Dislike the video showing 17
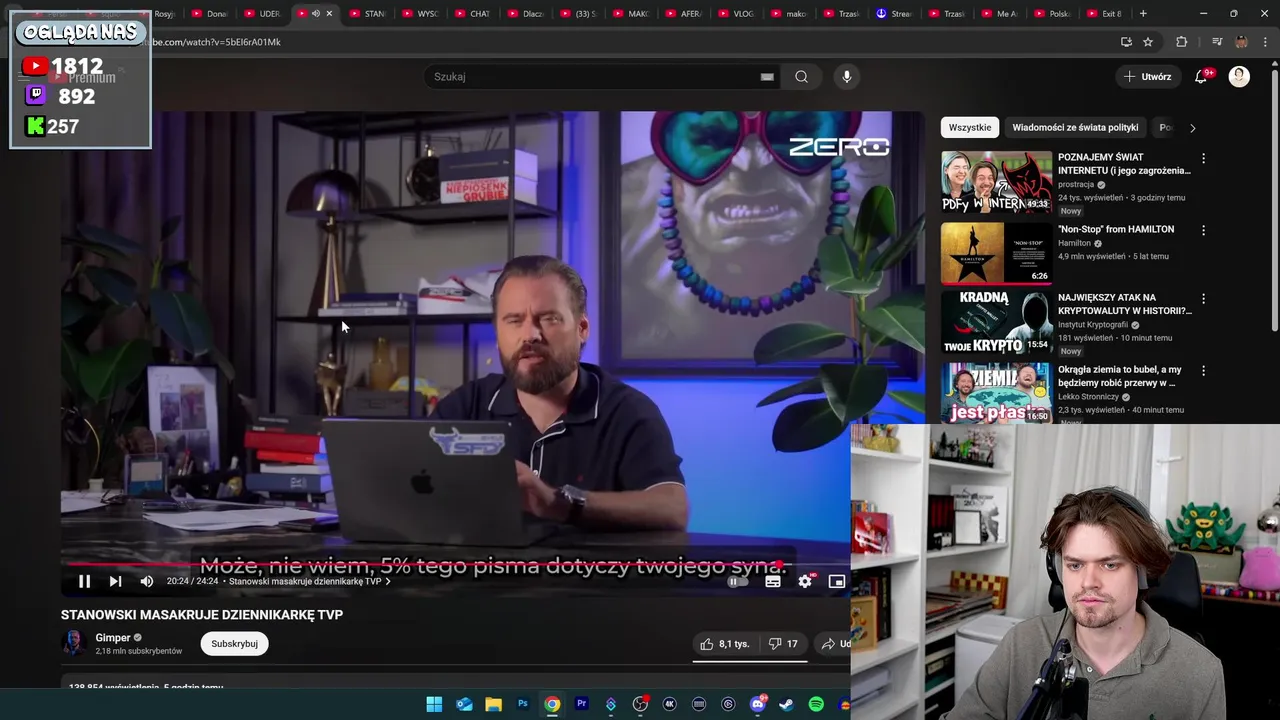 pos(782,644)
